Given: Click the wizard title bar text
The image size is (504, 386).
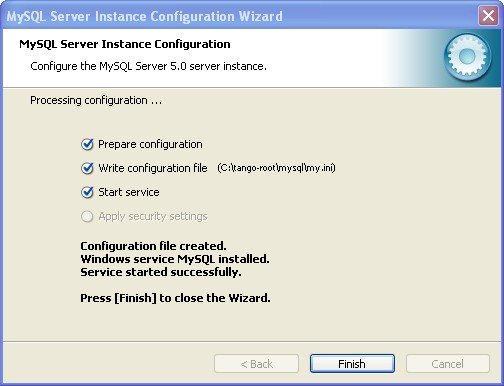Looking at the screenshot, I should point(145,16).
